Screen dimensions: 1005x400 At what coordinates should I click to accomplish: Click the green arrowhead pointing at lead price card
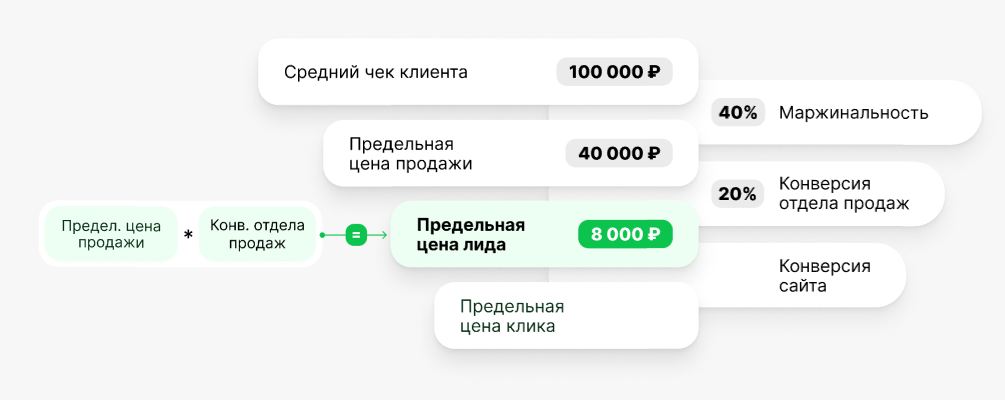(x=383, y=235)
